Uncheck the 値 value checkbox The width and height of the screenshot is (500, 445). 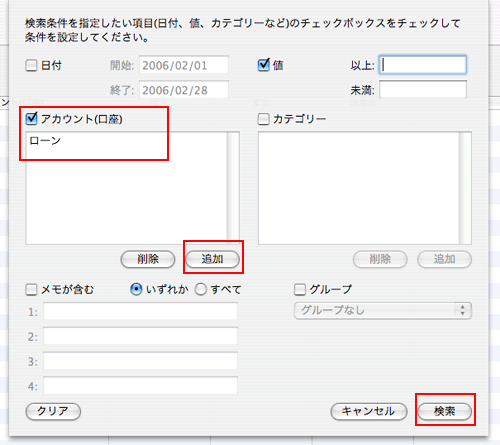click(264, 65)
